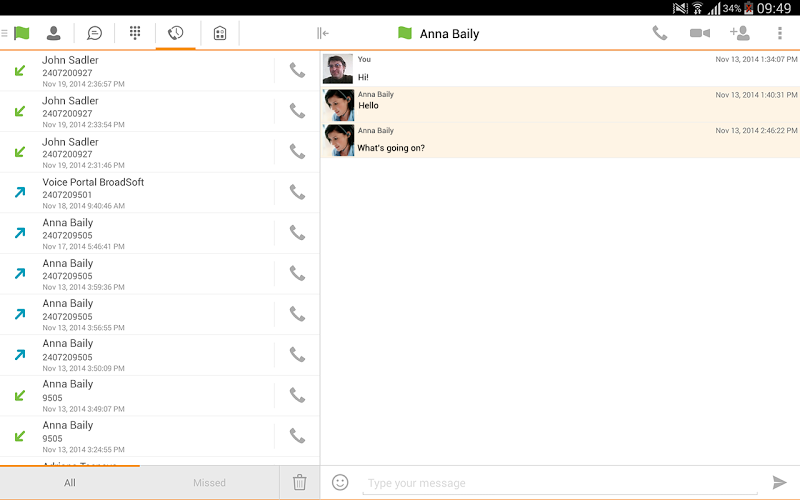Open the contacts tab icon
Viewport: 800px width, 500px height.
(53, 33)
